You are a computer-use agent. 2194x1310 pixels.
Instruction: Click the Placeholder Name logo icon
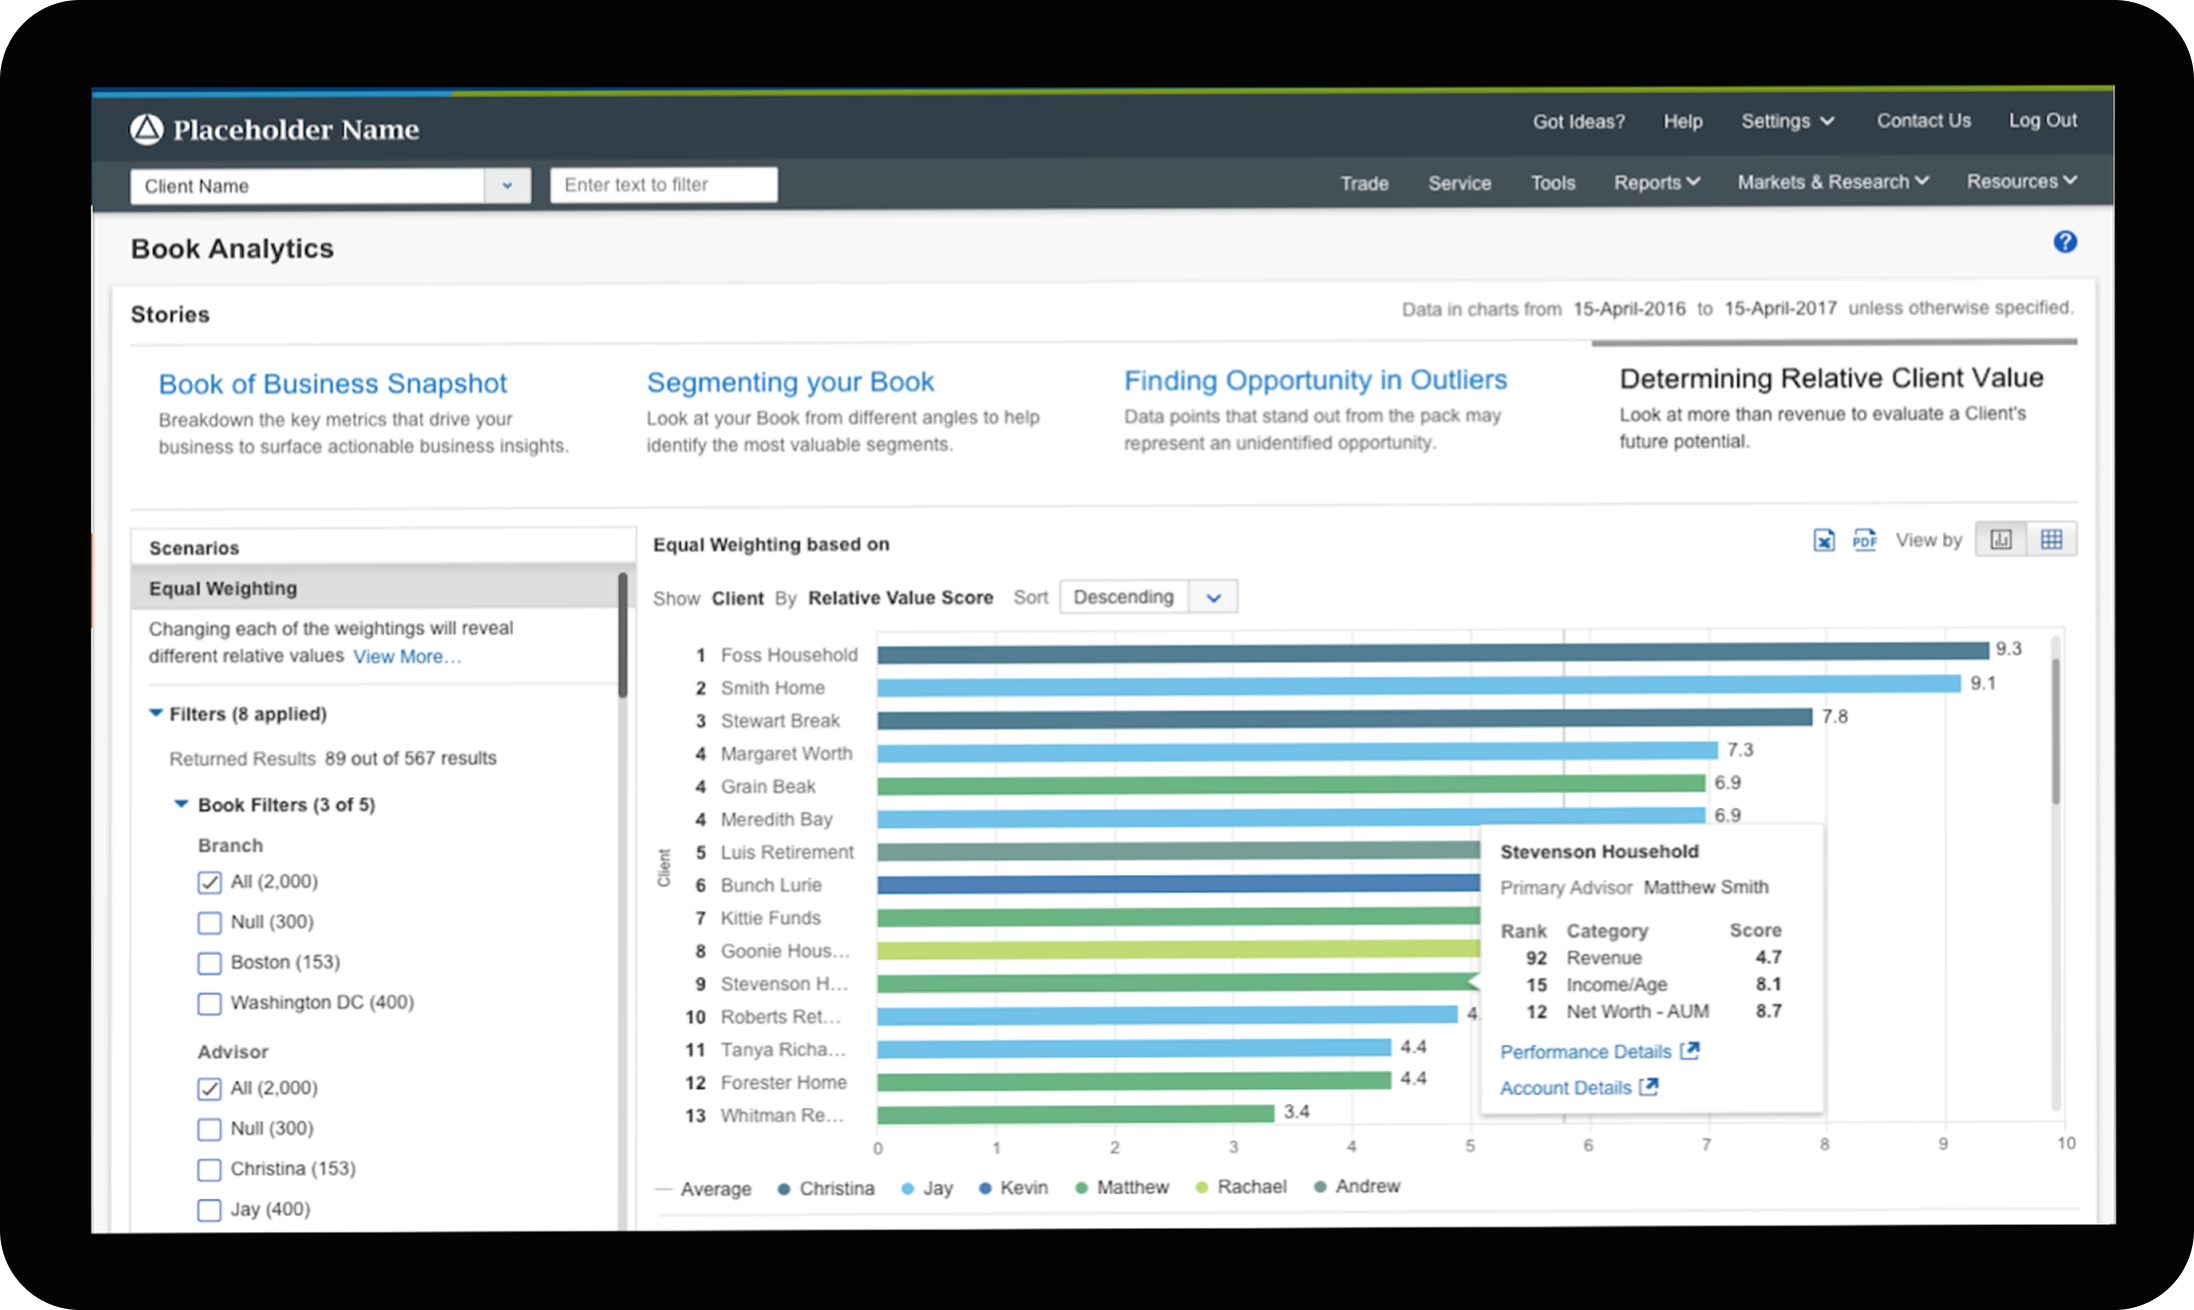click(147, 129)
